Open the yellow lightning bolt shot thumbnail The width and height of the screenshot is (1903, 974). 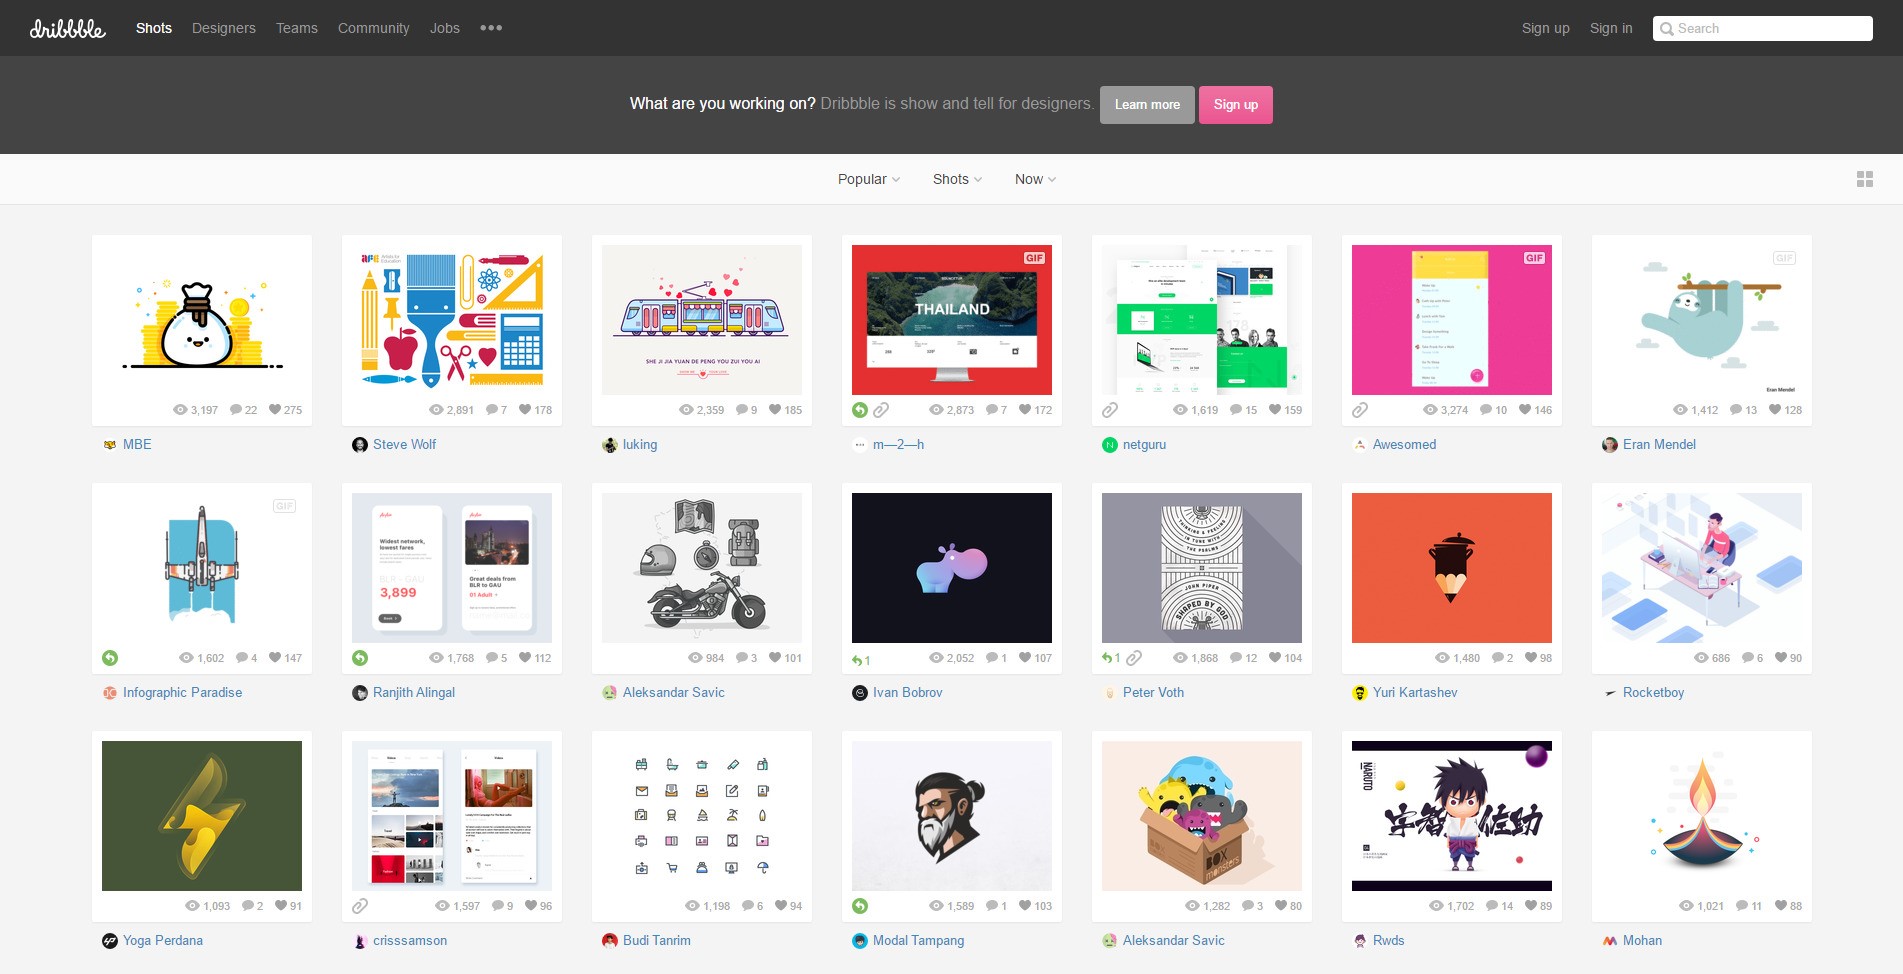(x=202, y=816)
